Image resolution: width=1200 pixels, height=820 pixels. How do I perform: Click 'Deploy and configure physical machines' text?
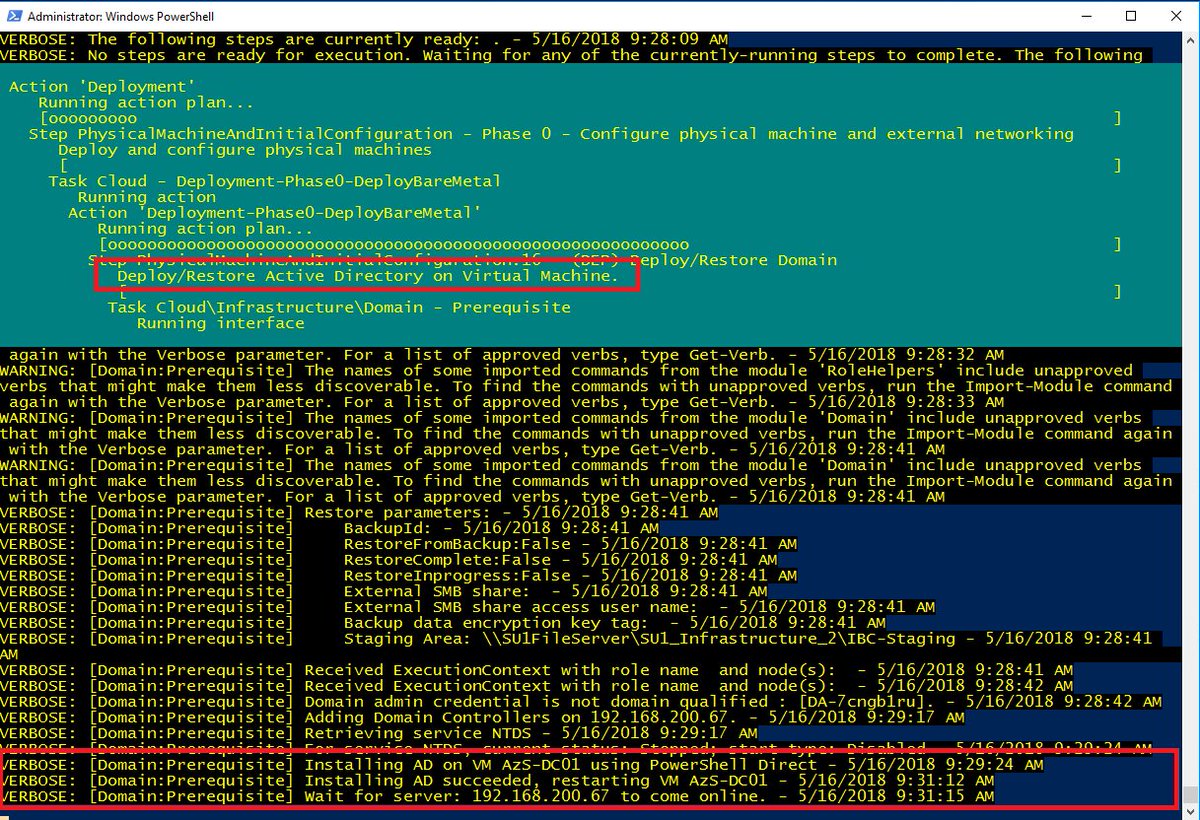[x=245, y=150]
